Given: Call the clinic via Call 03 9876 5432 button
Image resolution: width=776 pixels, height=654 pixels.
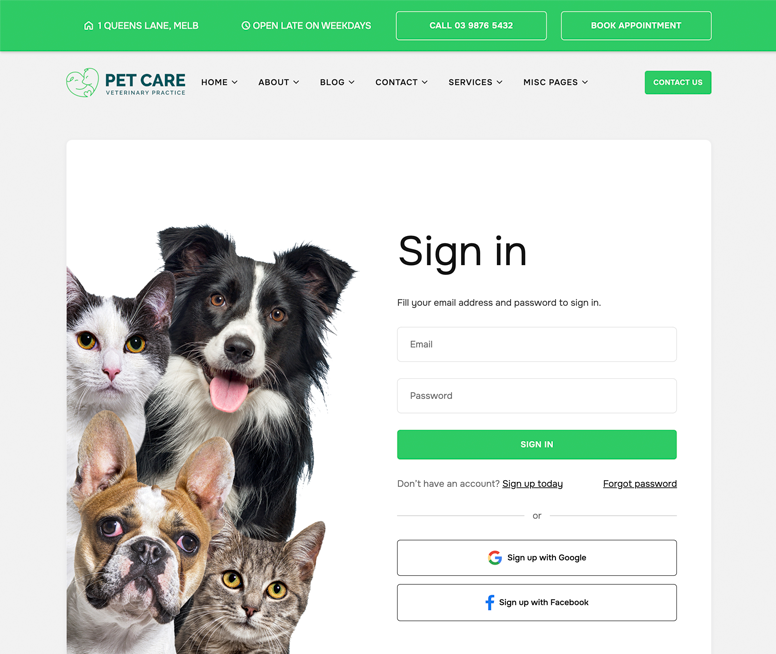Looking at the screenshot, I should [x=471, y=26].
